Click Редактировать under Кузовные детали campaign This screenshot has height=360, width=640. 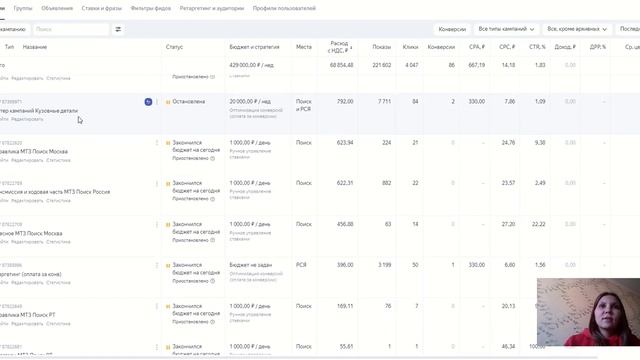pos(27,119)
